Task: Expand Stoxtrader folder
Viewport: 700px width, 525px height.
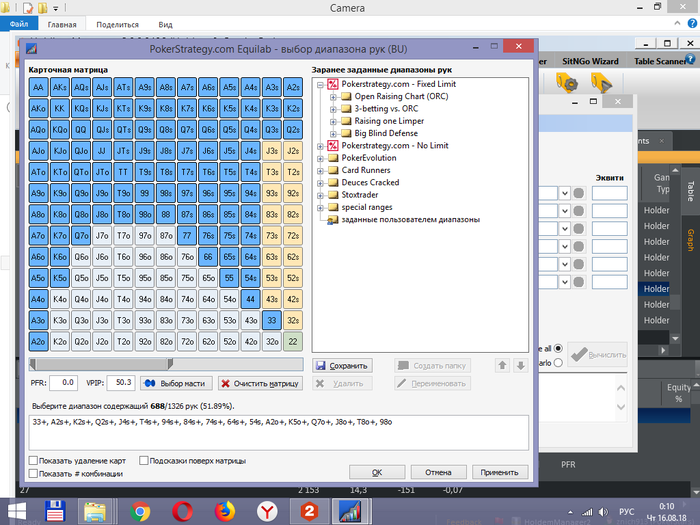Action: (320, 195)
